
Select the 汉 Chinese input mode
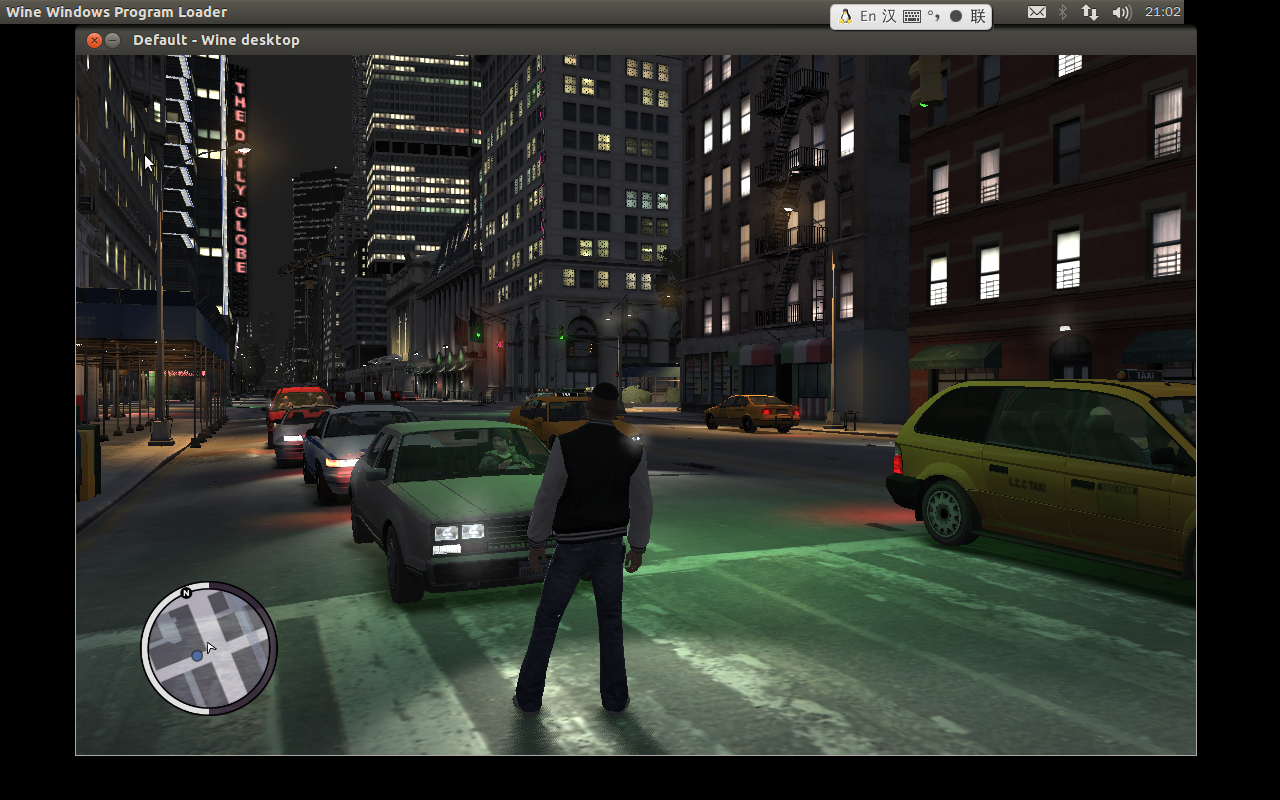[889, 16]
